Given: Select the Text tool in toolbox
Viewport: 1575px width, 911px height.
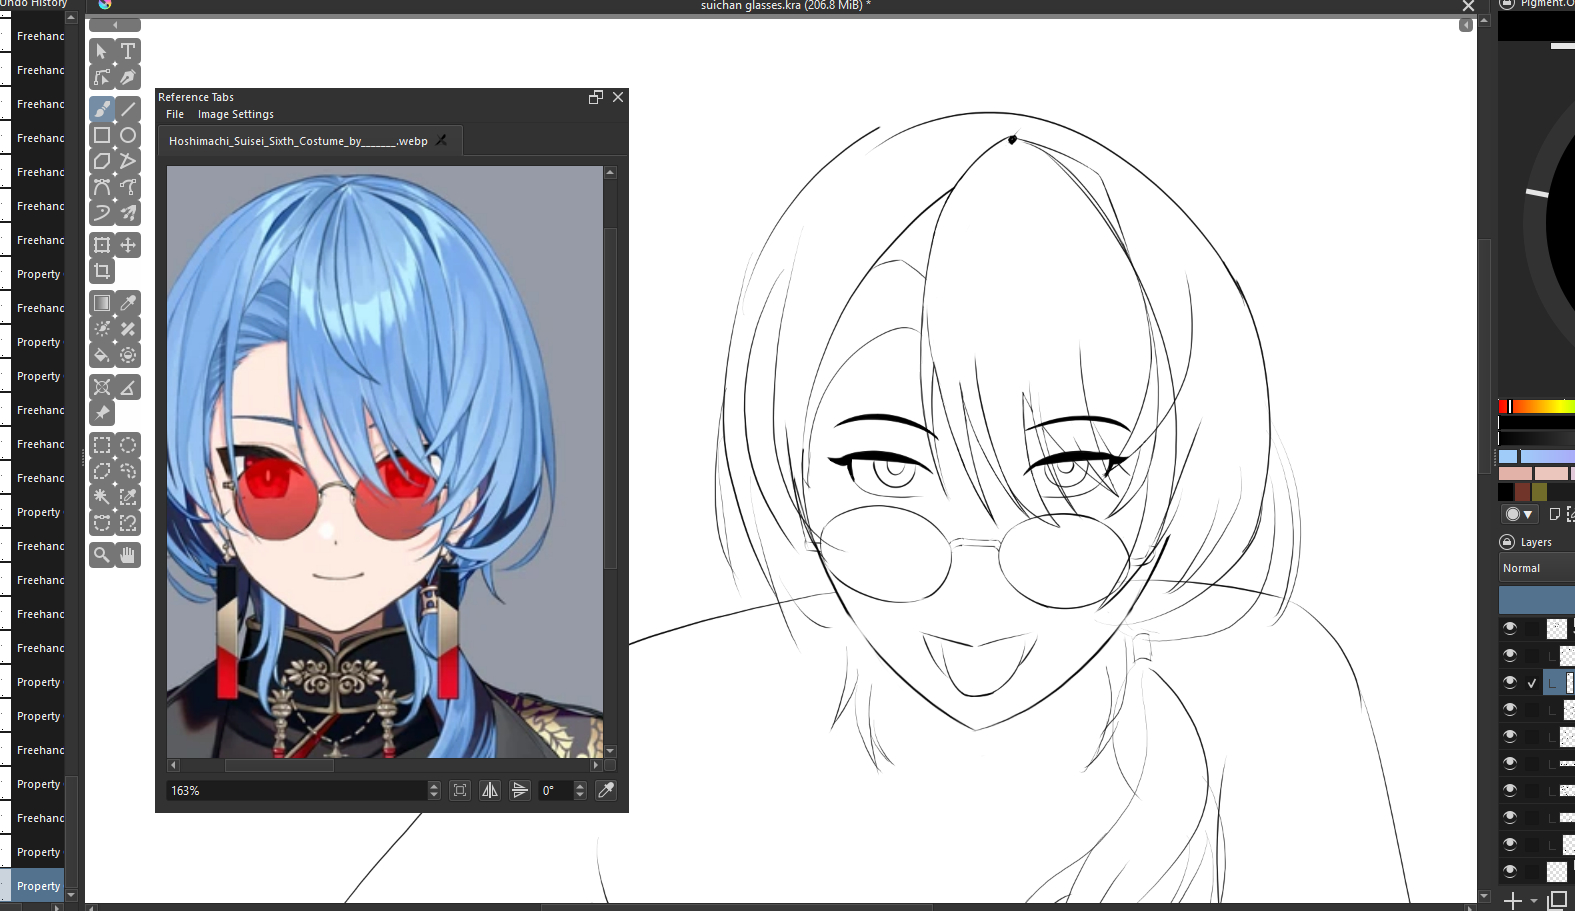Looking at the screenshot, I should (128, 51).
